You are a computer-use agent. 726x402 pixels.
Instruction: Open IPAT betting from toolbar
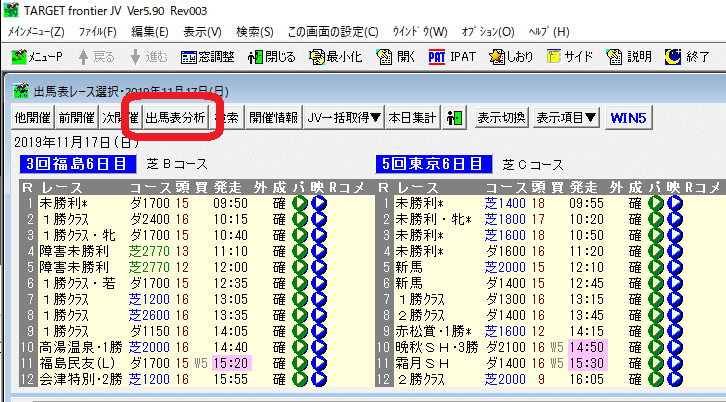click(x=452, y=57)
